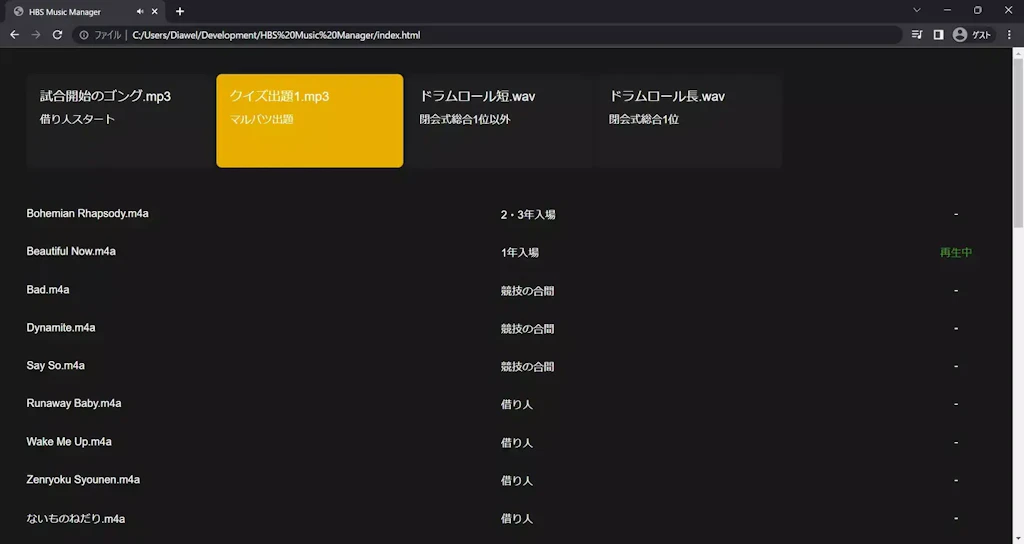The height and width of the screenshot is (544, 1024).
Task: Maximize the browser window
Action: click(x=978, y=10)
